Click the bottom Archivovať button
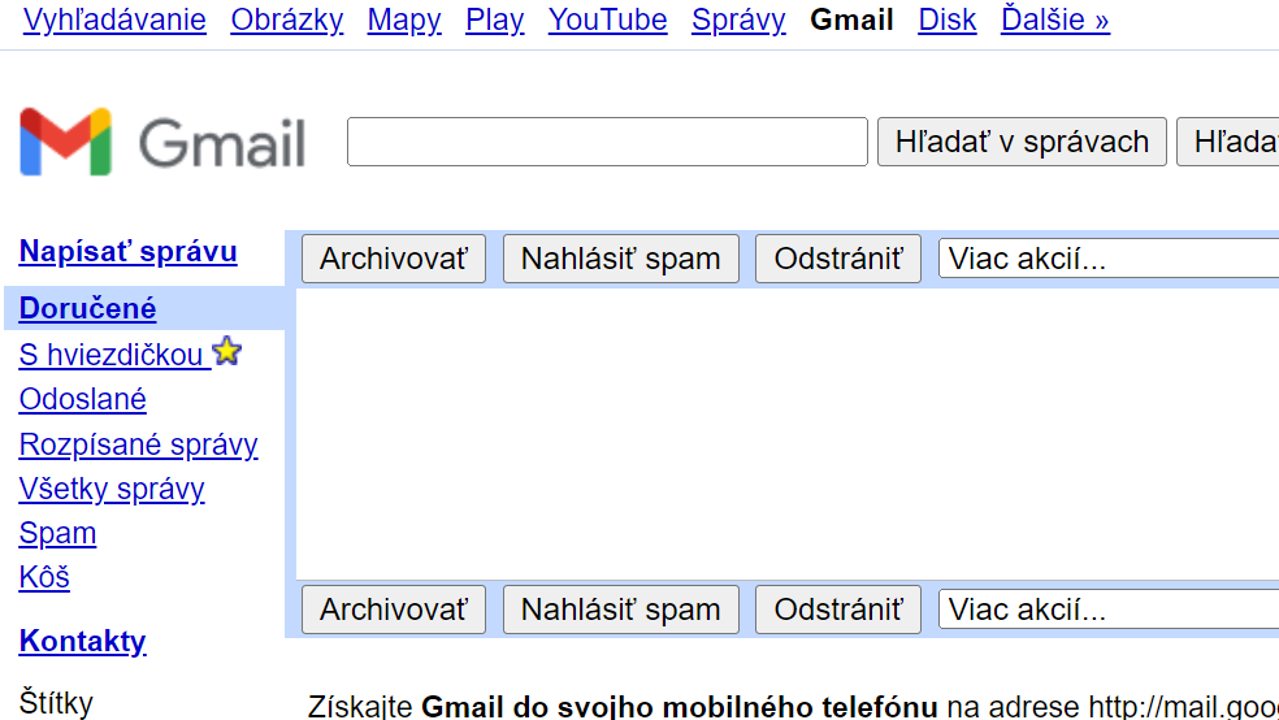Image resolution: width=1279 pixels, height=720 pixels. [x=393, y=609]
